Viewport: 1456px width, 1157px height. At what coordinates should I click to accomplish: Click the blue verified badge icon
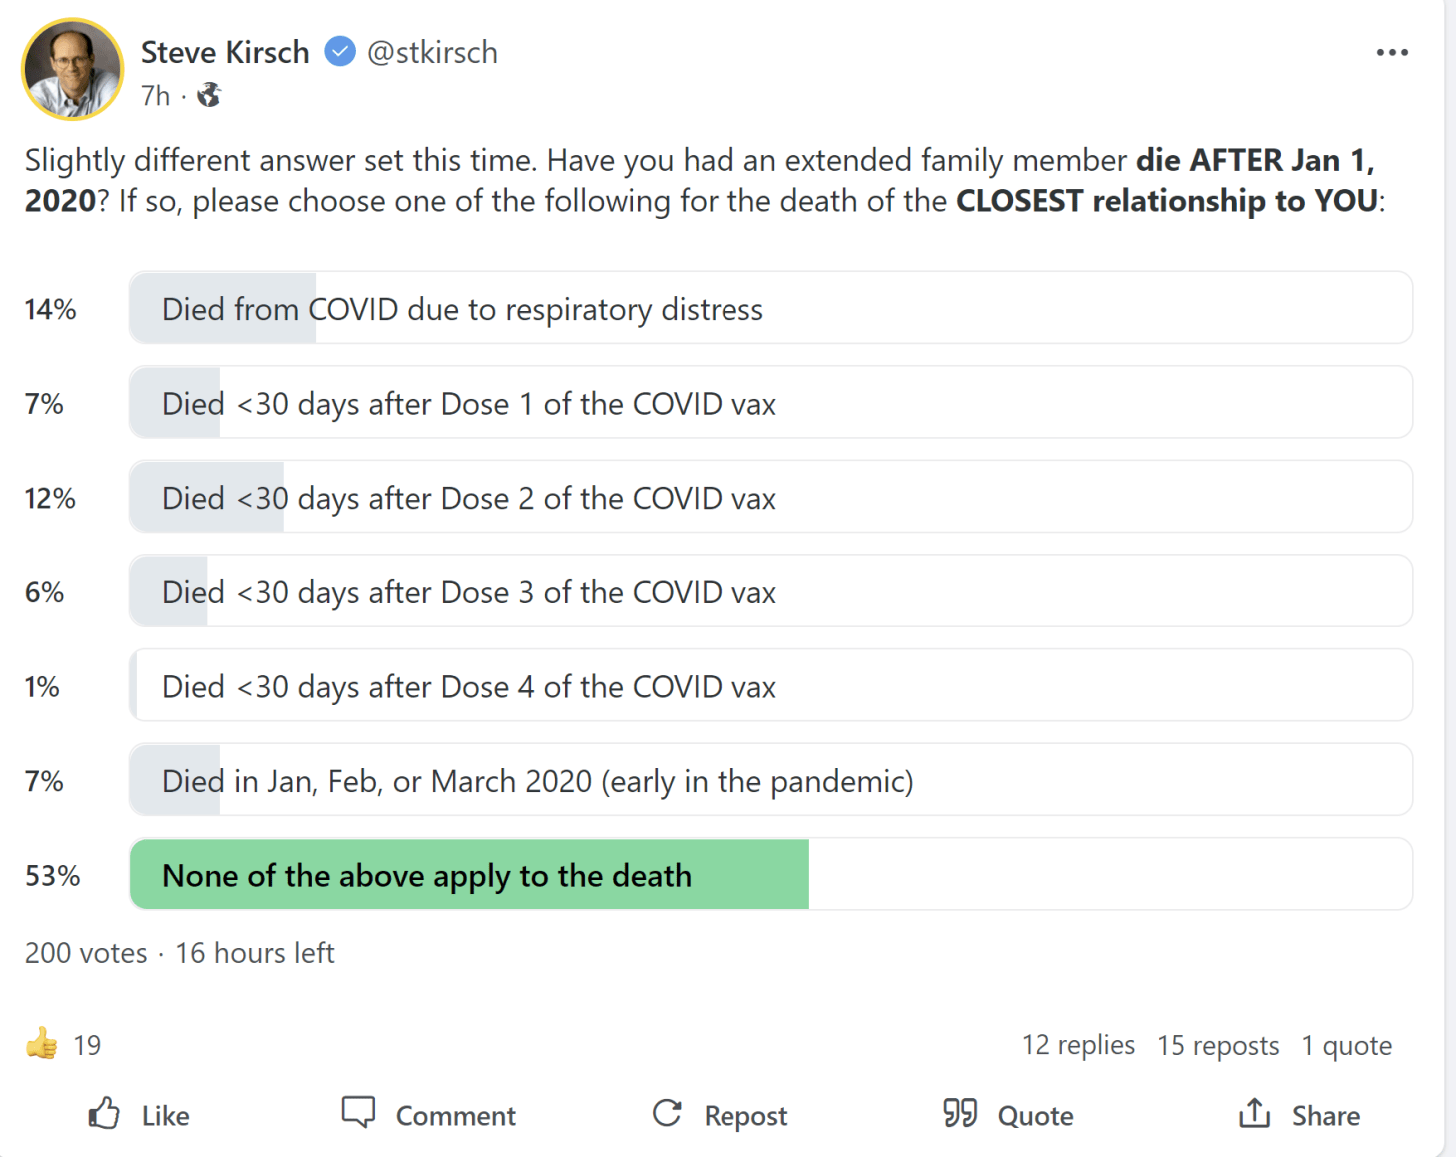click(340, 52)
